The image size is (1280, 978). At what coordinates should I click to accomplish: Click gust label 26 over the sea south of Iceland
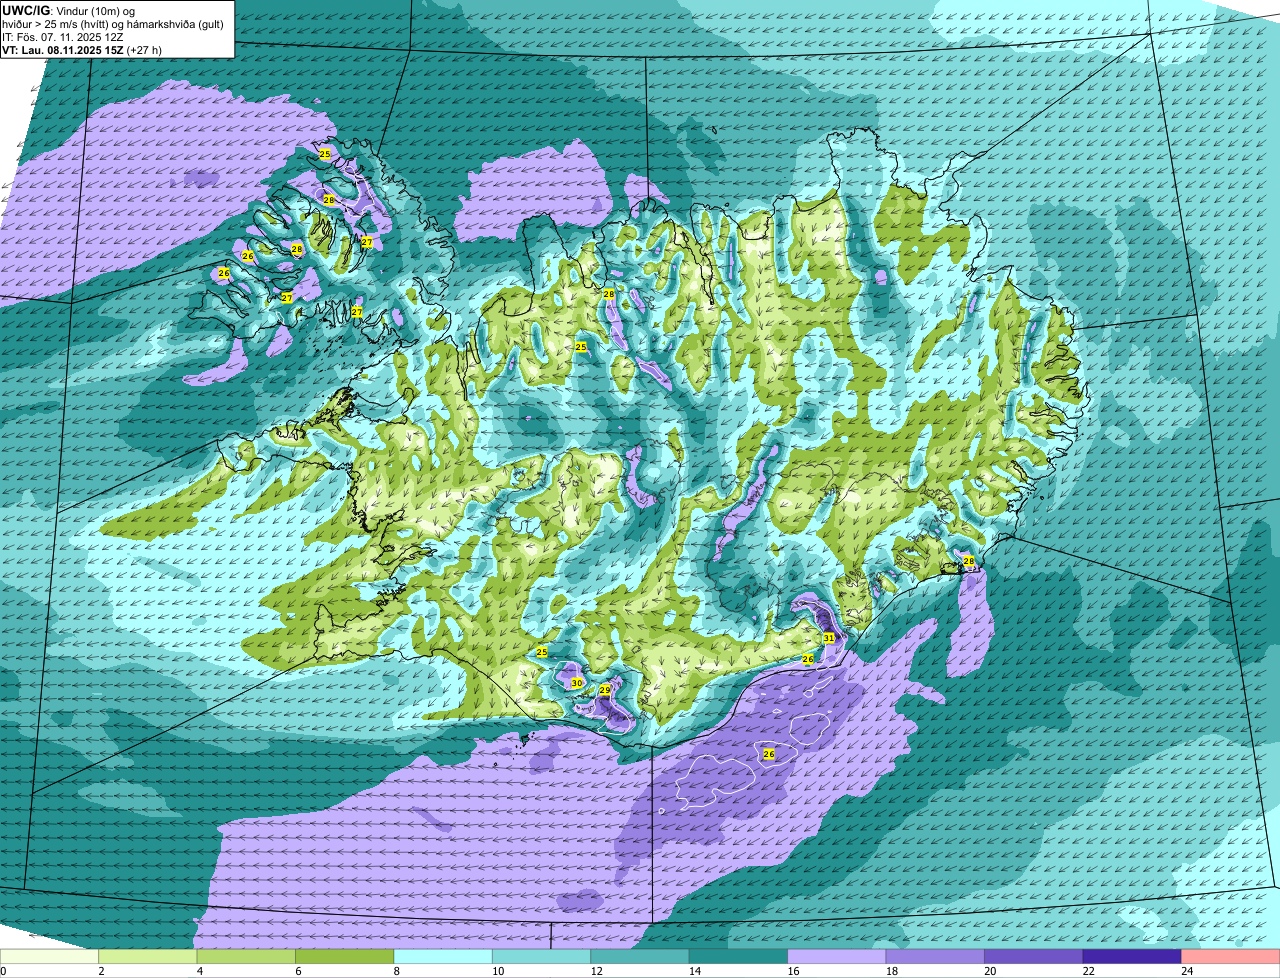769,754
